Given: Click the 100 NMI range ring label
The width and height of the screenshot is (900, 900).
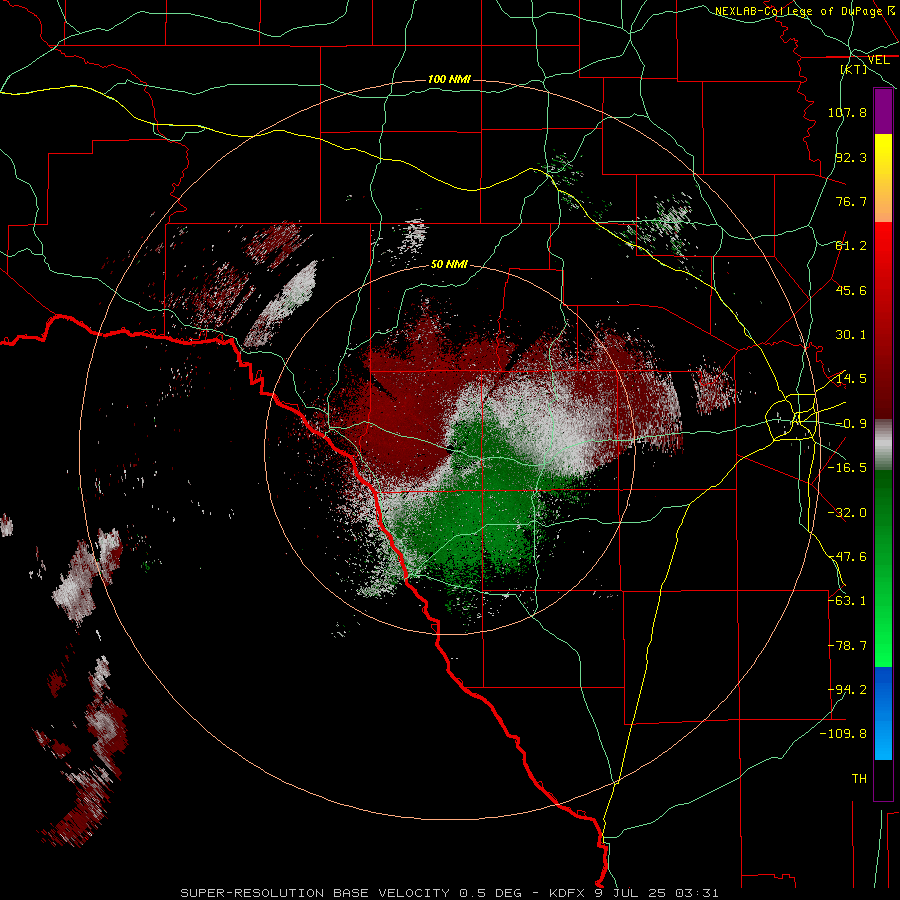Looking at the screenshot, I should pyautogui.click(x=449, y=79).
